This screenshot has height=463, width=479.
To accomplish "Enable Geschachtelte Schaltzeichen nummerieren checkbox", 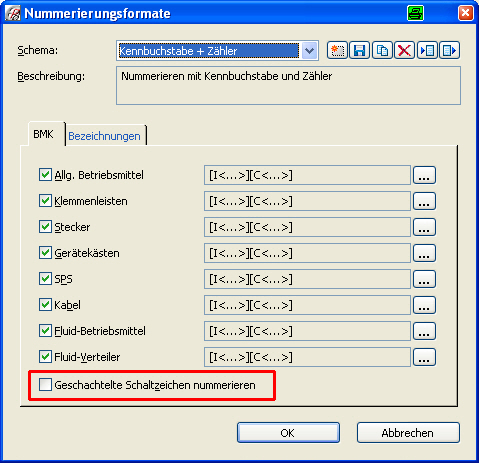I will 45,384.
